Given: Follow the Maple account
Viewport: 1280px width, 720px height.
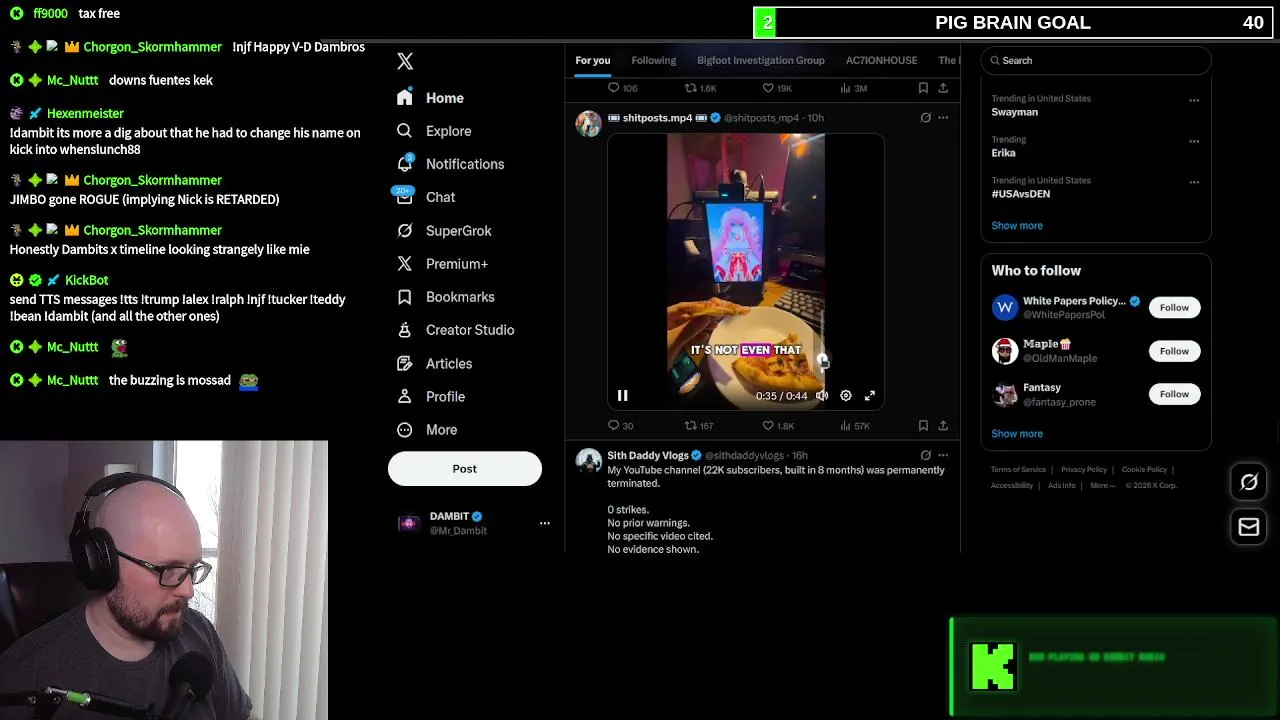Looking at the screenshot, I should 1174,351.
